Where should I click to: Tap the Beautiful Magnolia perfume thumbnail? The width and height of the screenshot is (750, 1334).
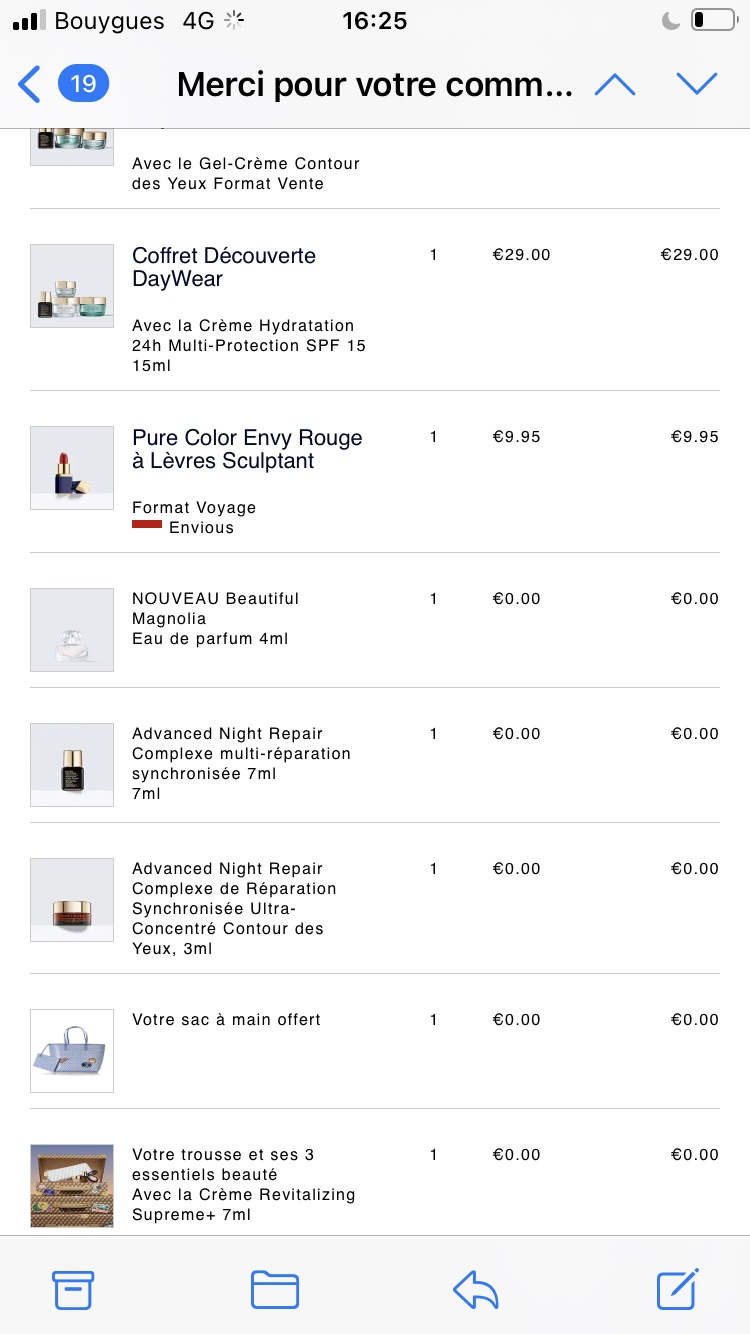pos(72,629)
